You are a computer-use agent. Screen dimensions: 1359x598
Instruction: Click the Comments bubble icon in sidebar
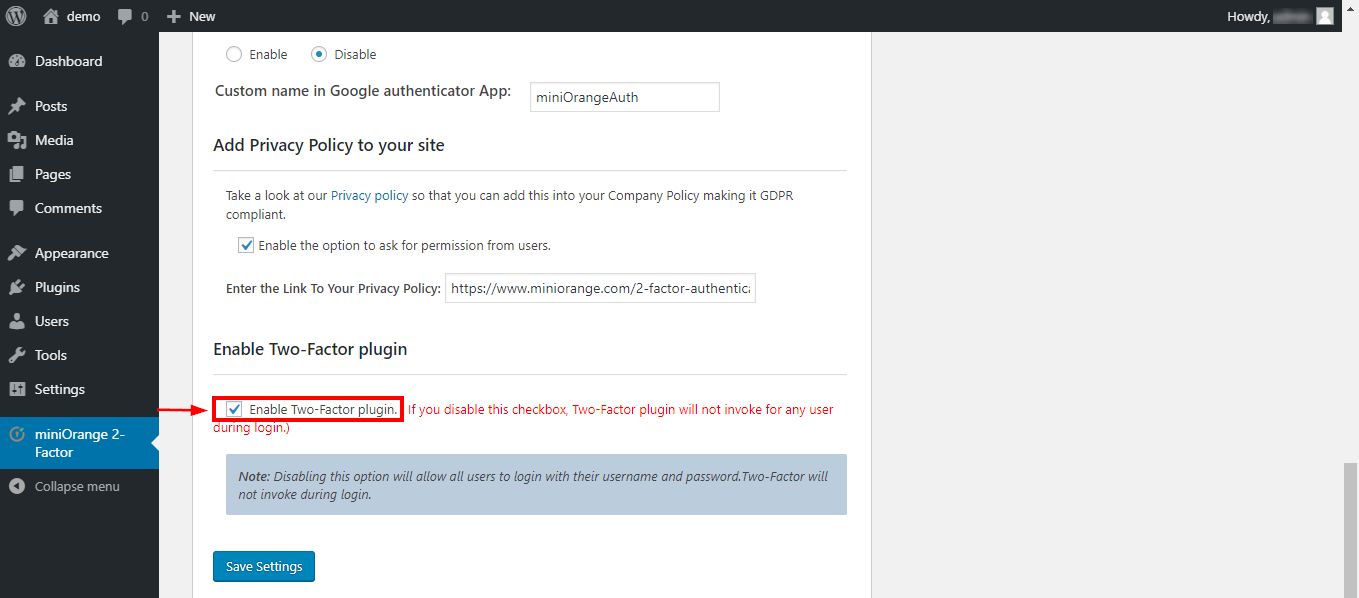17,208
